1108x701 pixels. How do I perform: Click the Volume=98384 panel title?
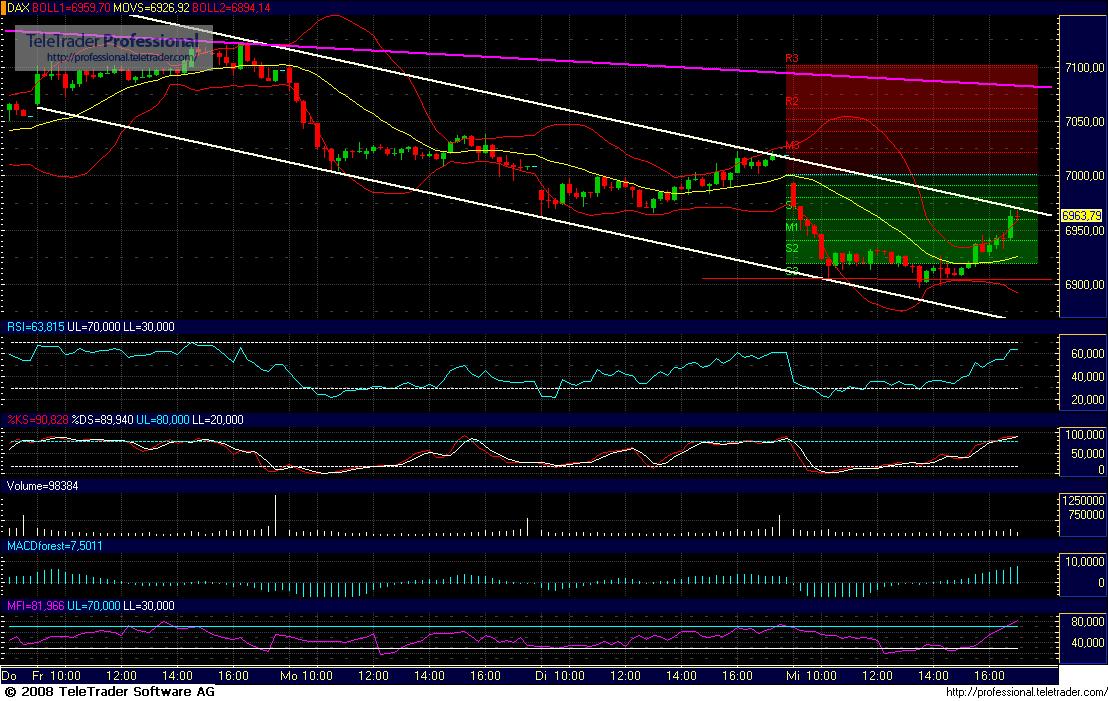click(42, 486)
